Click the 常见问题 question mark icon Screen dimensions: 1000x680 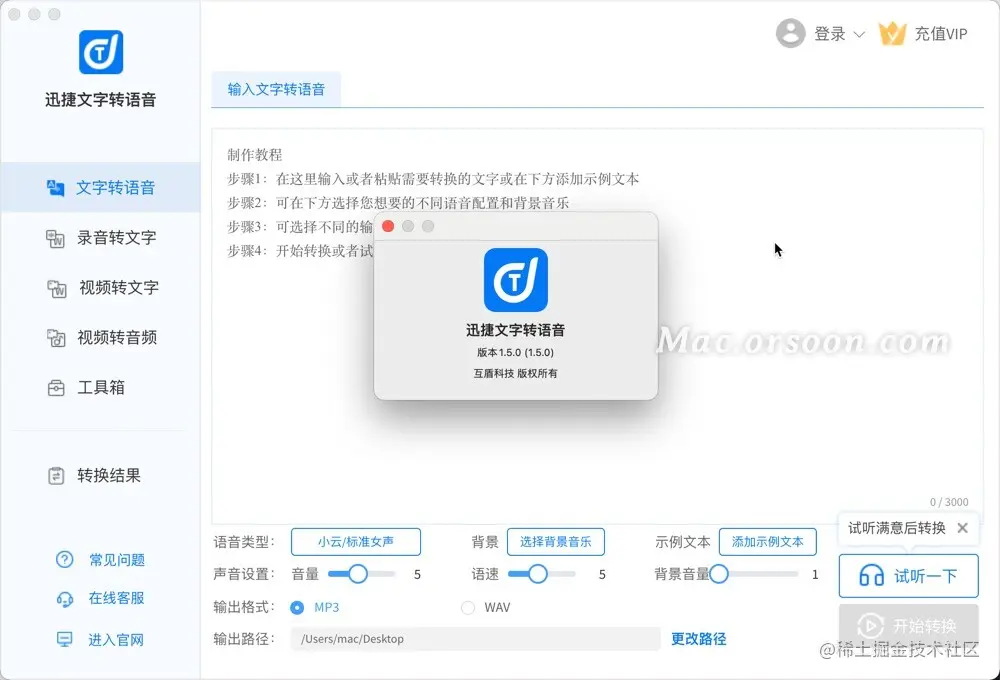pos(64,559)
